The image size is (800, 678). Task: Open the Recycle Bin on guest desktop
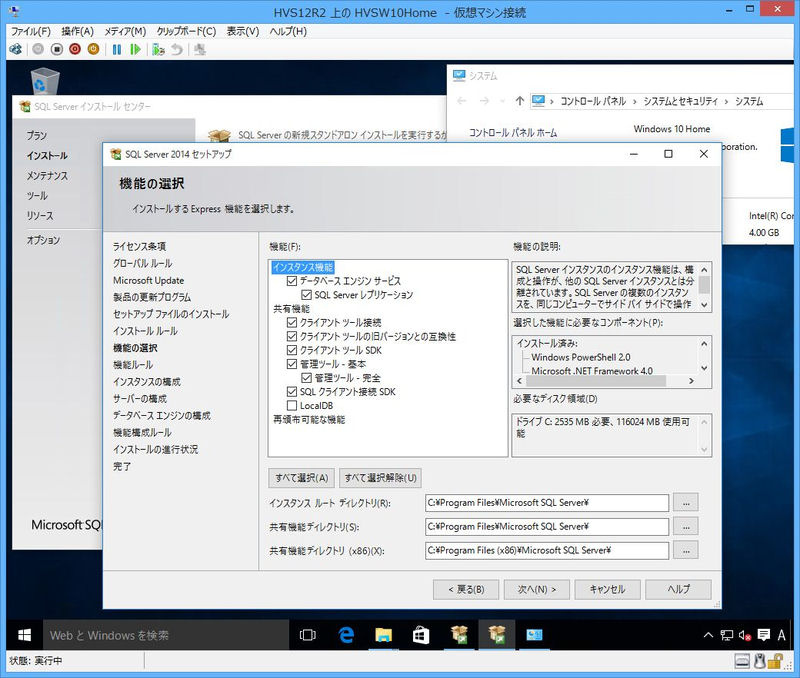pyautogui.click(x=45, y=81)
